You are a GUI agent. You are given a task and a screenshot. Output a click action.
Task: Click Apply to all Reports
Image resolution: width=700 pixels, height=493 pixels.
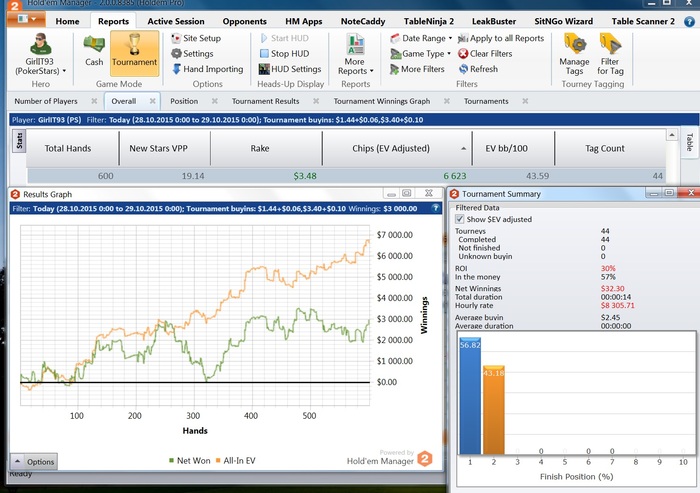tap(501, 38)
